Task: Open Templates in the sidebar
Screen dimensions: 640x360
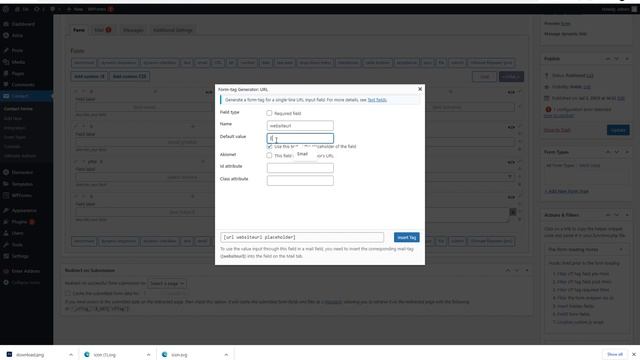Action: 22,184
